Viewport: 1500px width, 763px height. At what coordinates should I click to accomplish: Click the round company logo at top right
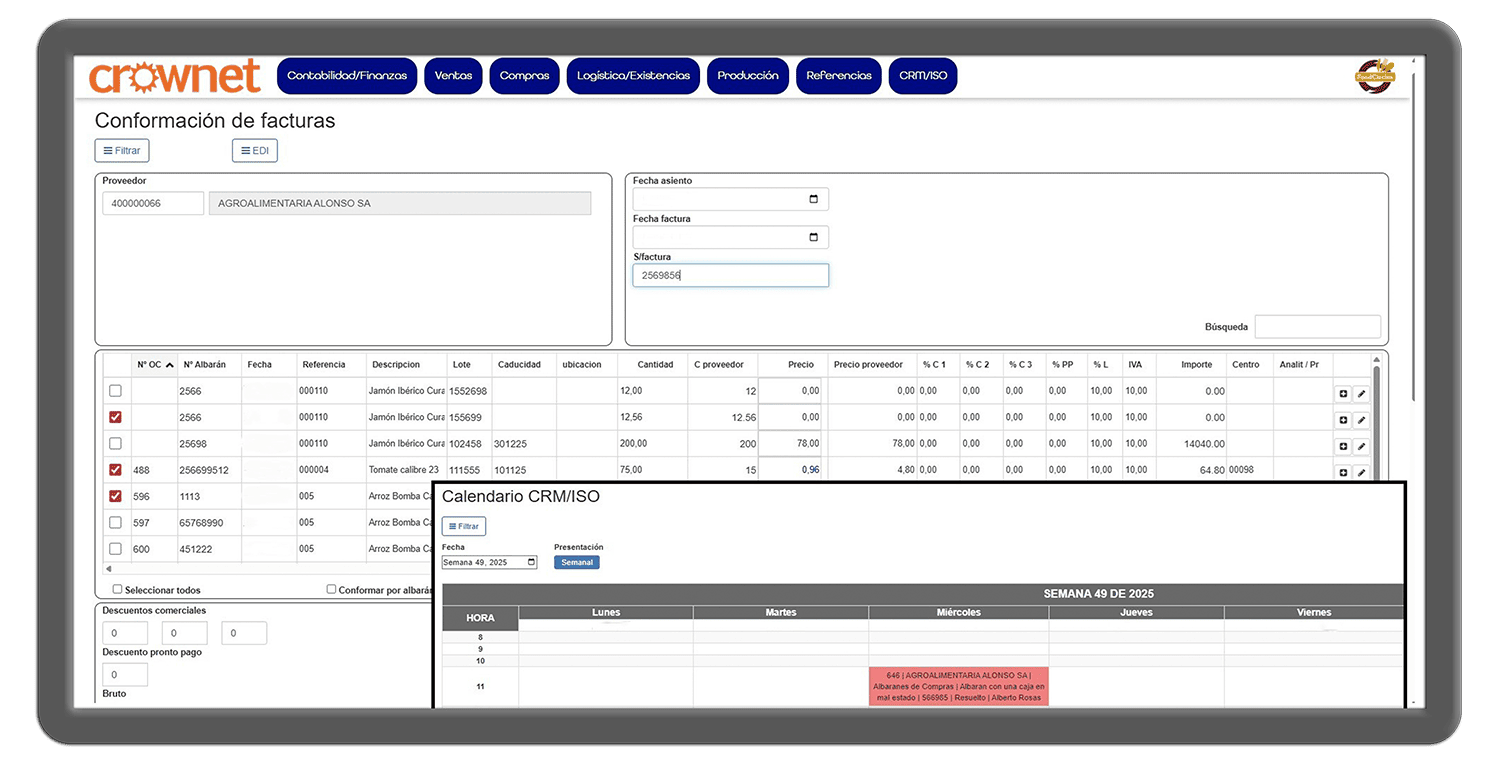(1374, 76)
